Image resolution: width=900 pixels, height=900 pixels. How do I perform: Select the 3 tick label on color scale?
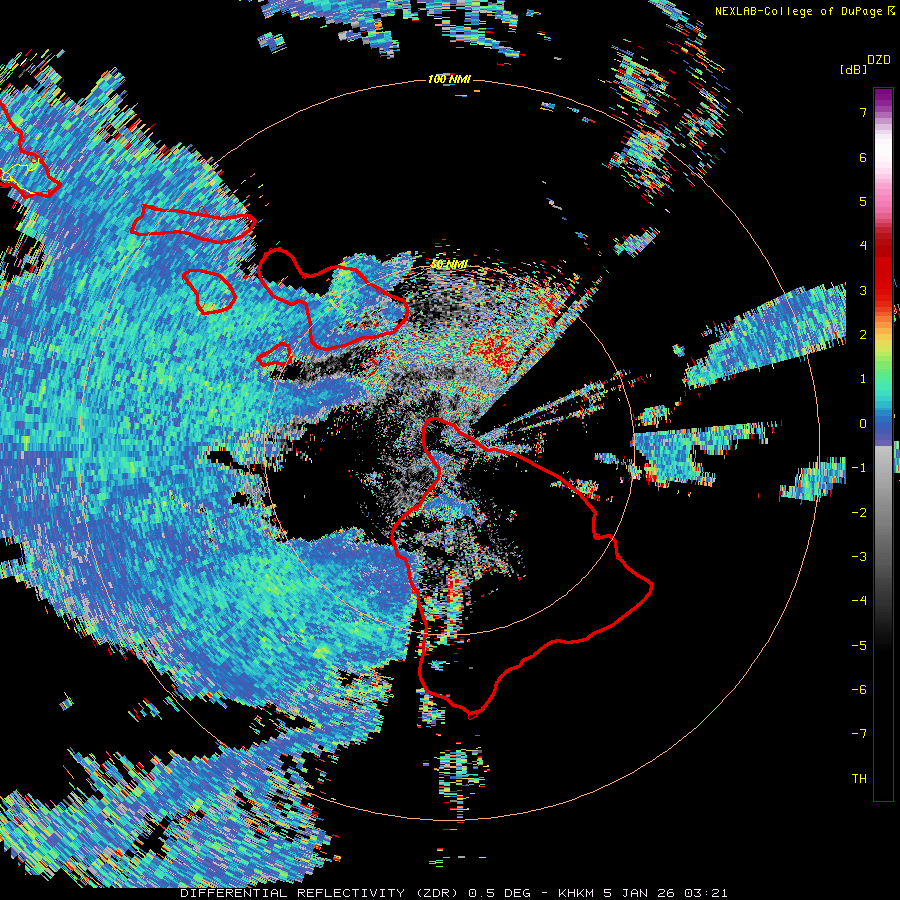863,290
